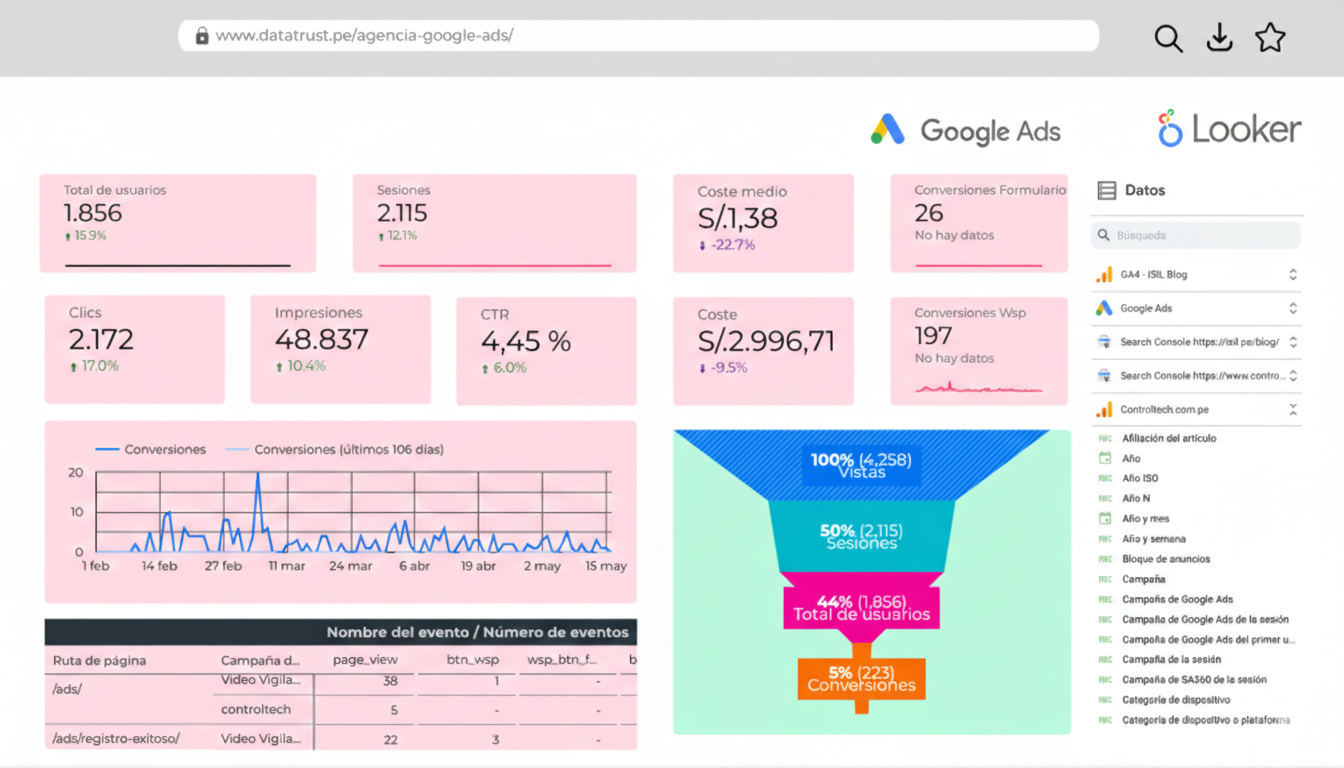The height and width of the screenshot is (768, 1344).
Task: Click the calendar icon beside Año y mes
Action: (1105, 519)
